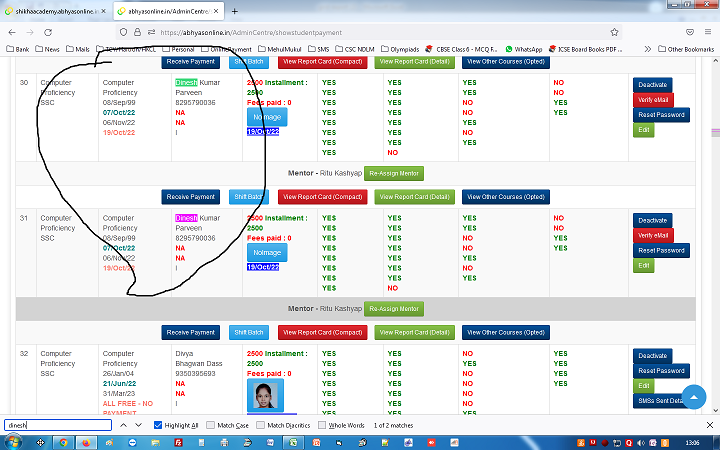Enable the Match Case checkbox
This screenshot has width=720, height=450.
pos(211,425)
